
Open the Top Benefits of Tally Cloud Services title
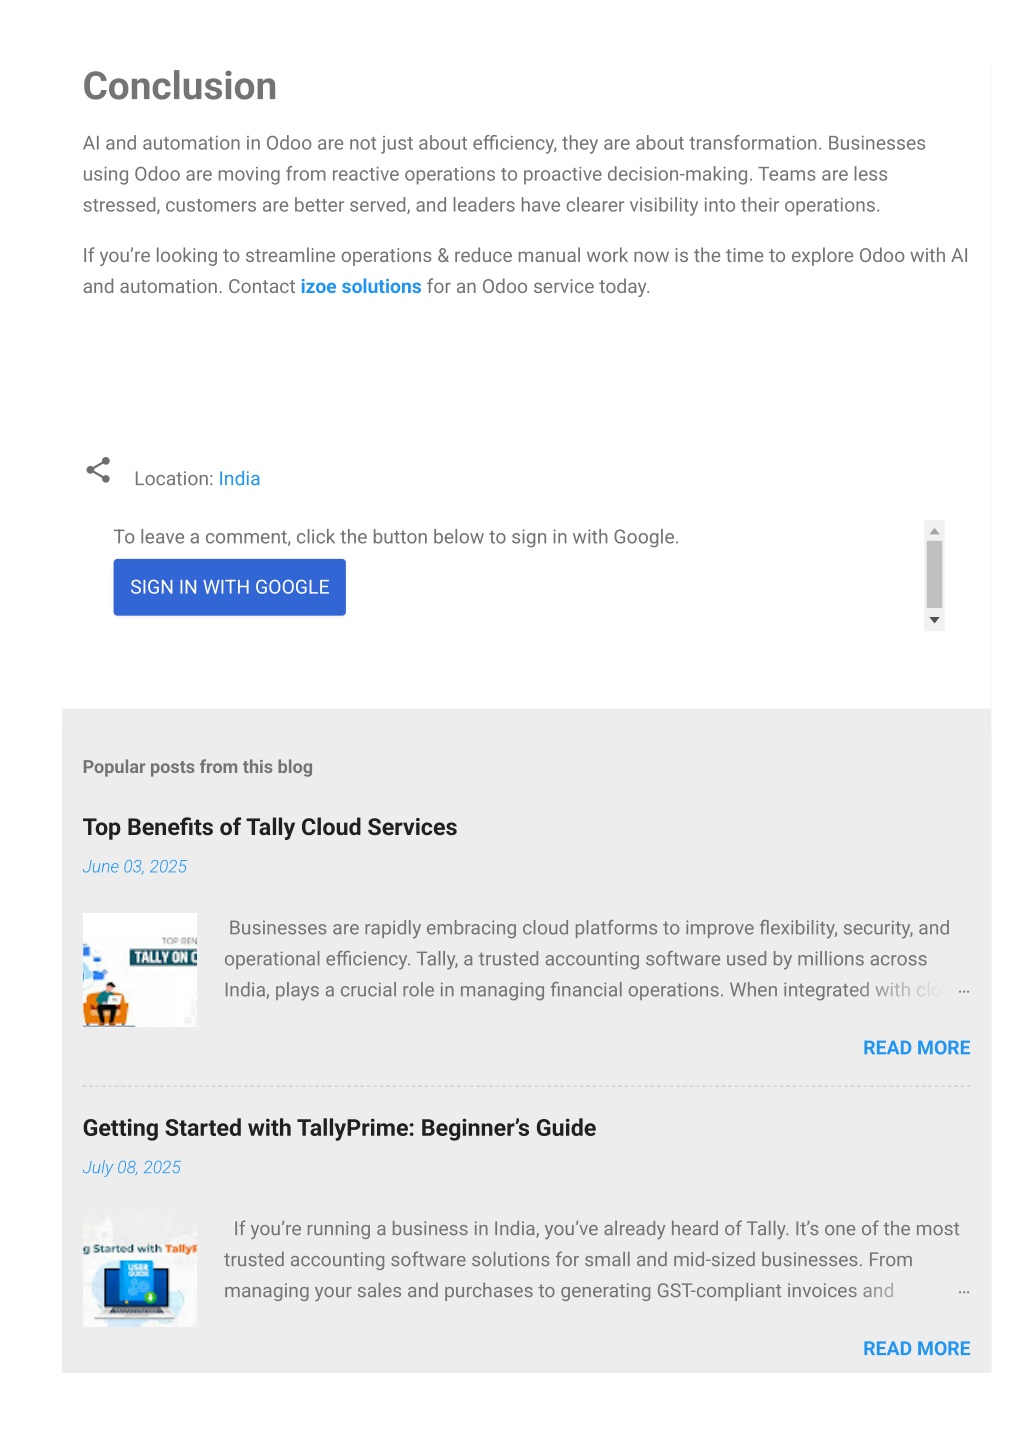(270, 828)
